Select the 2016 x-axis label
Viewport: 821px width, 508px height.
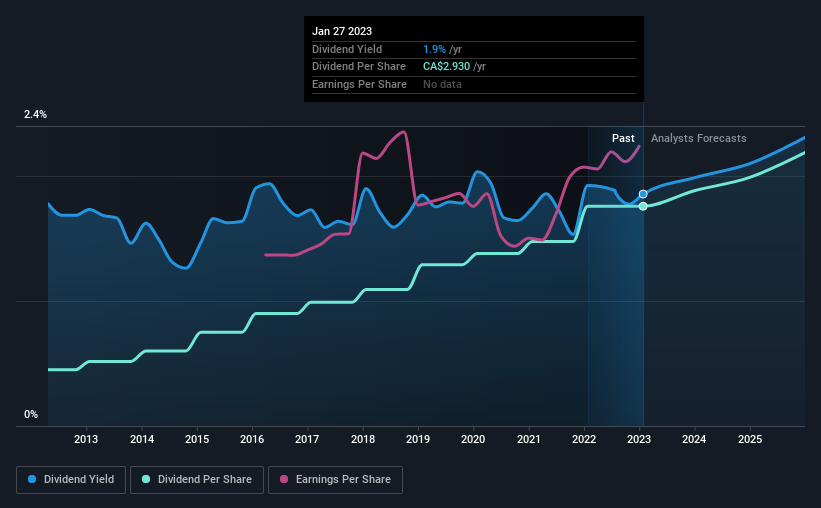pyautogui.click(x=252, y=439)
